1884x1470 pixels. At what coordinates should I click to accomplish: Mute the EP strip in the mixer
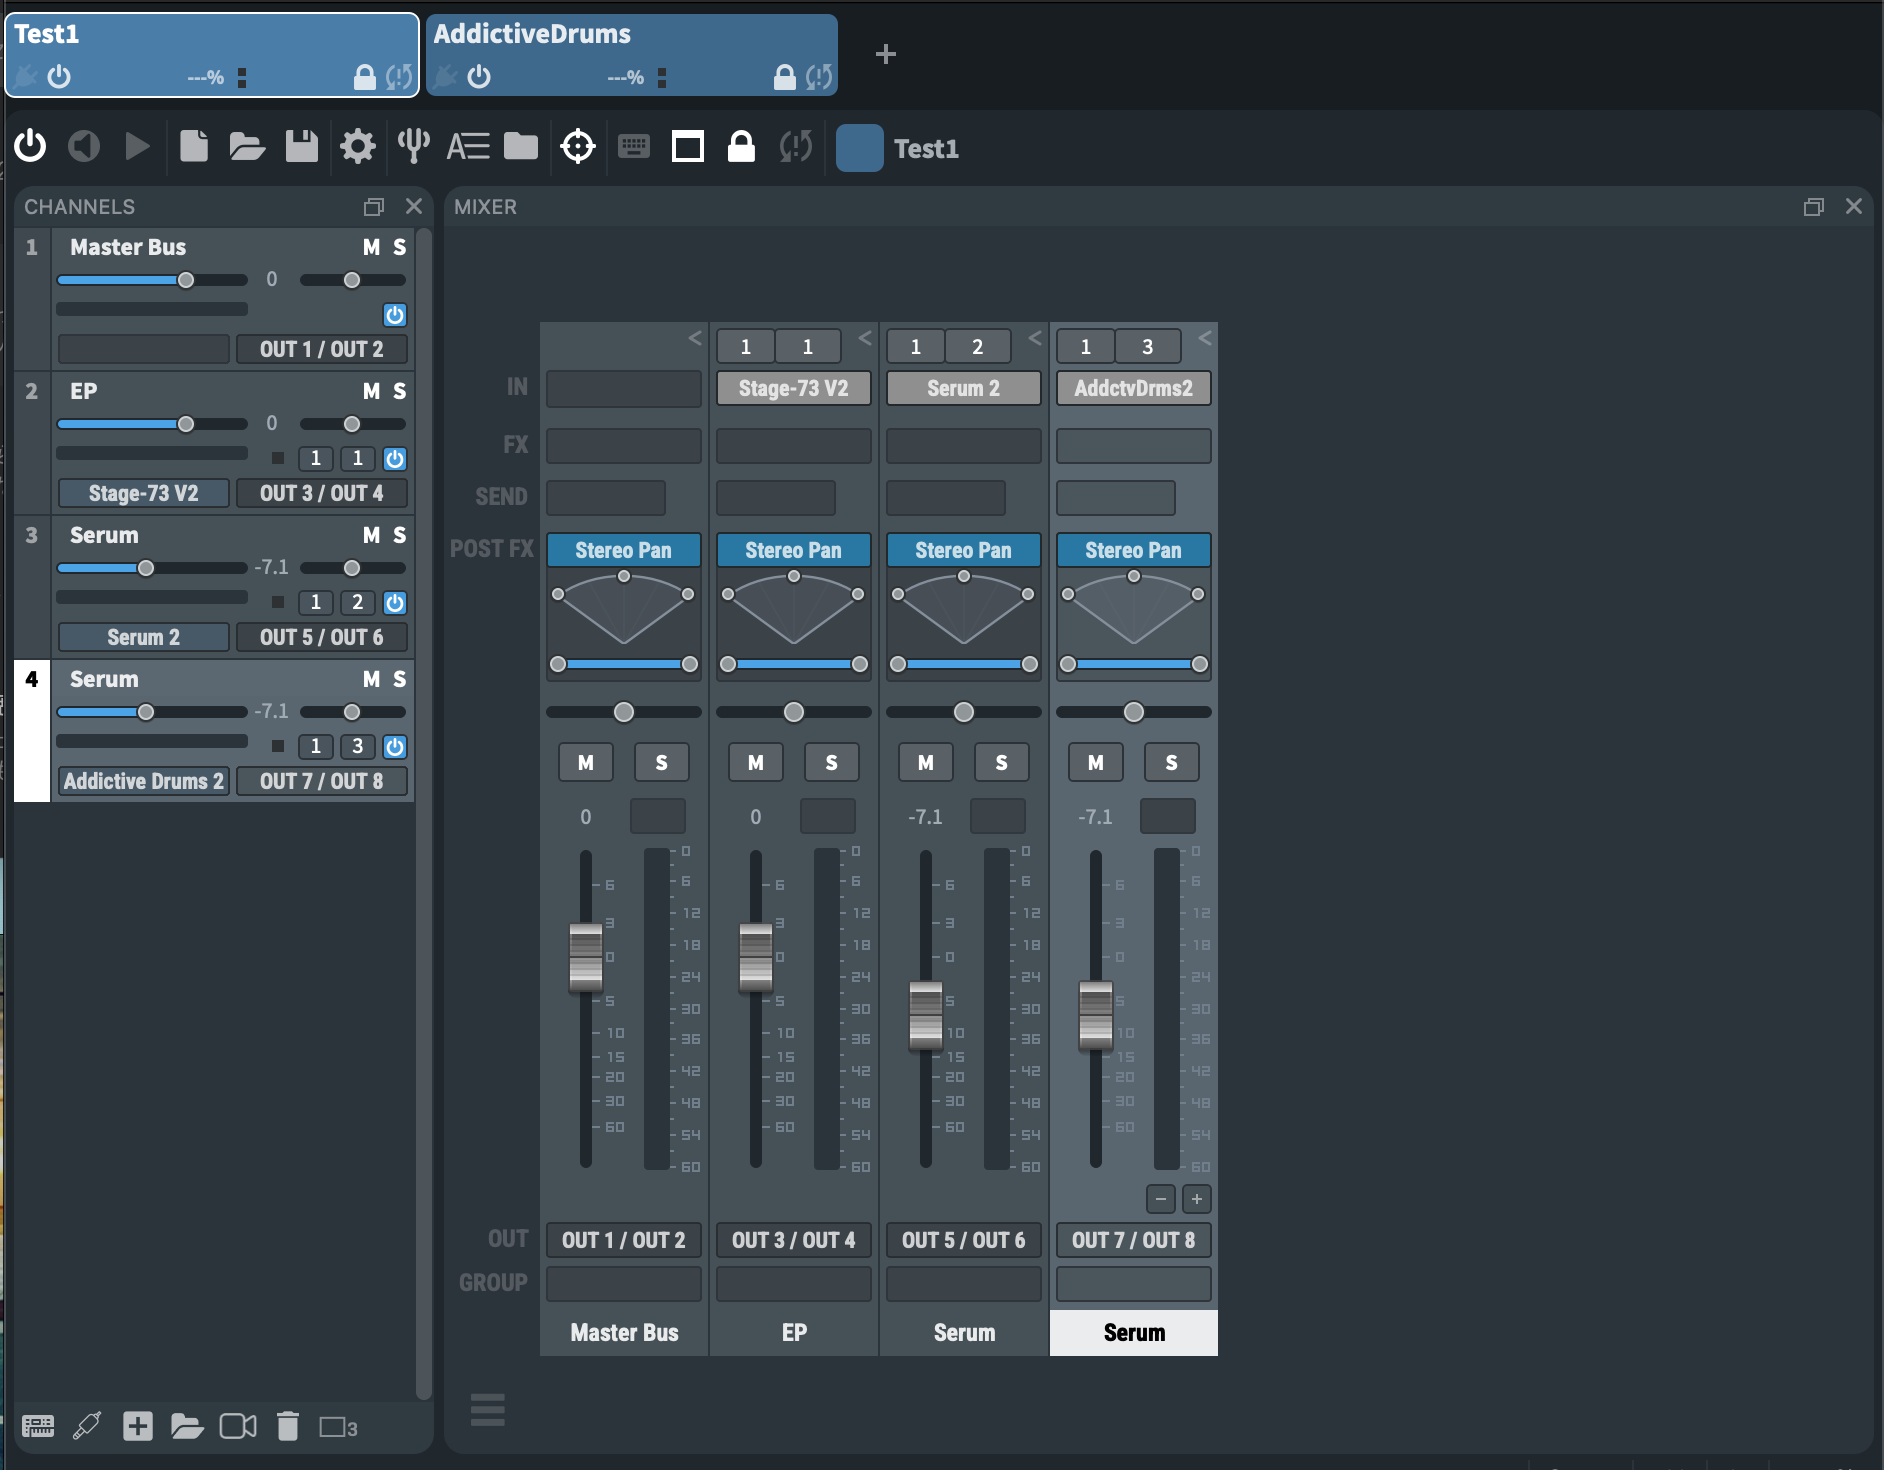click(756, 763)
